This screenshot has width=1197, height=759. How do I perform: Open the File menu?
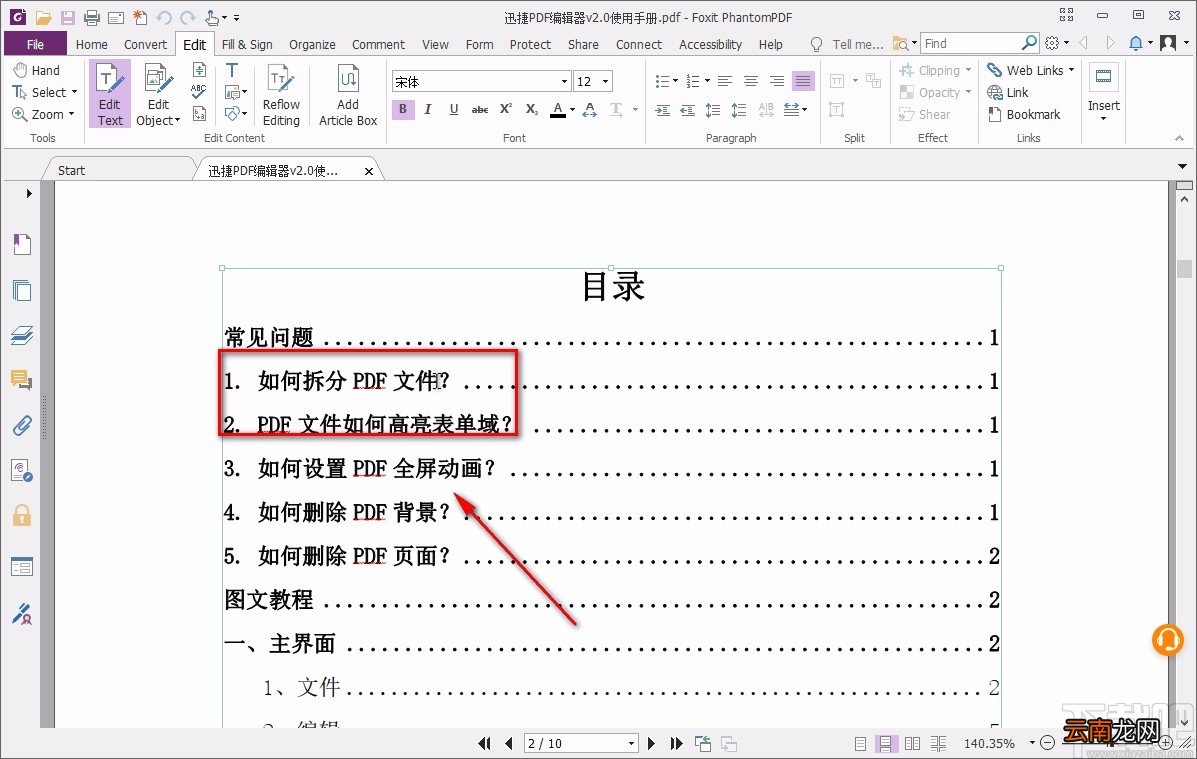(35, 44)
